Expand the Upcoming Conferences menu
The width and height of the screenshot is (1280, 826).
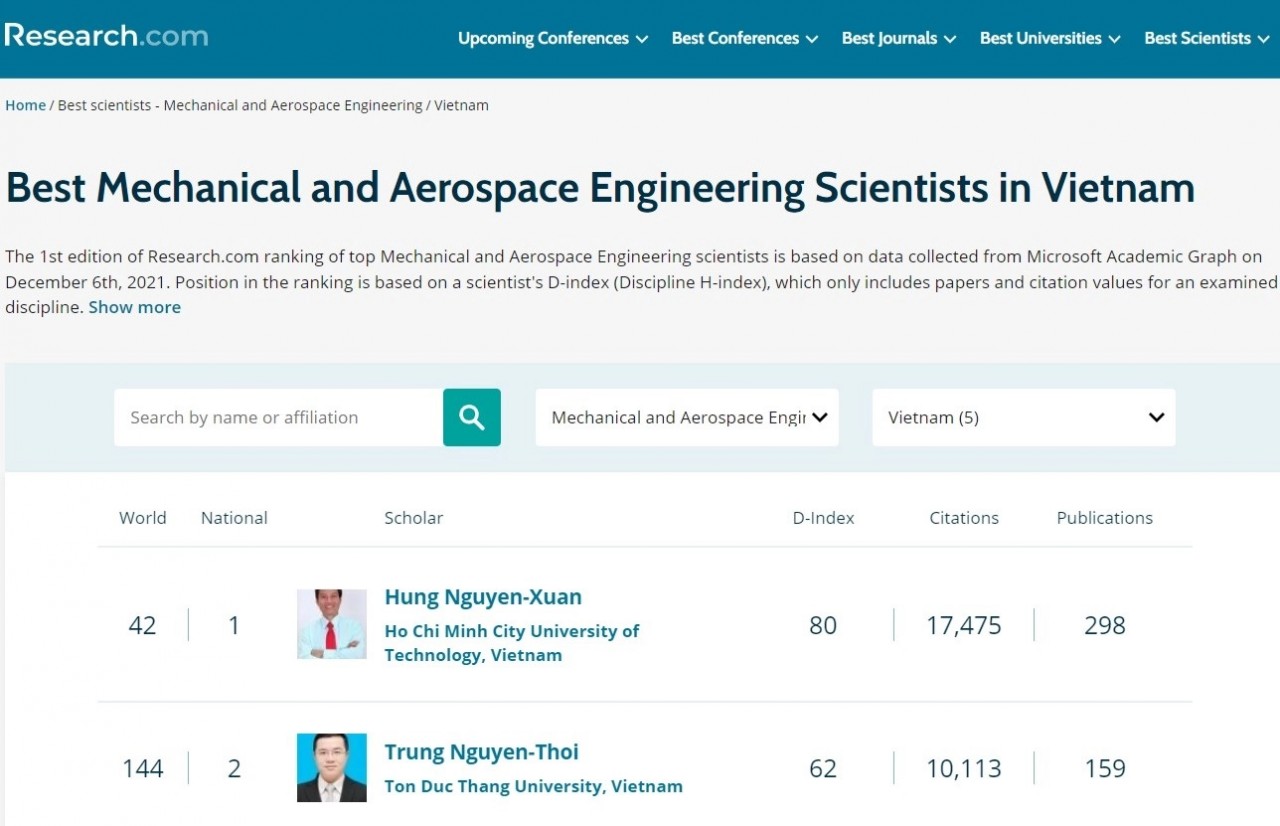[x=552, y=38]
